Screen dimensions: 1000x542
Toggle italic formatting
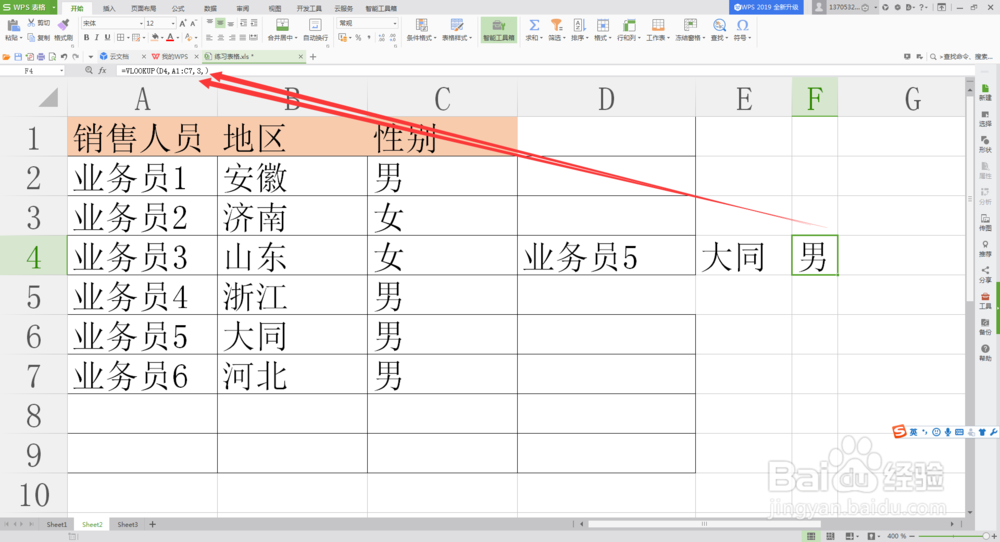(x=96, y=38)
